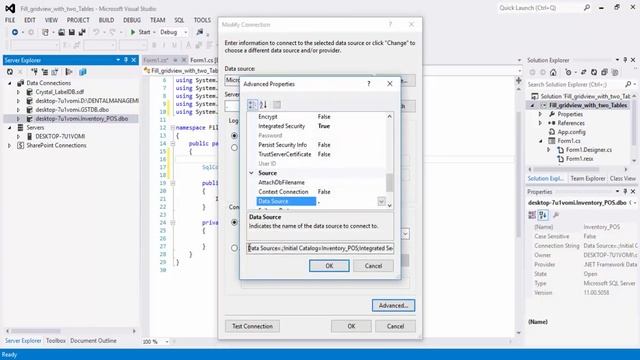Click the Undo arrow in main toolbar
The height and width of the screenshot is (360, 640).
tap(96, 32)
